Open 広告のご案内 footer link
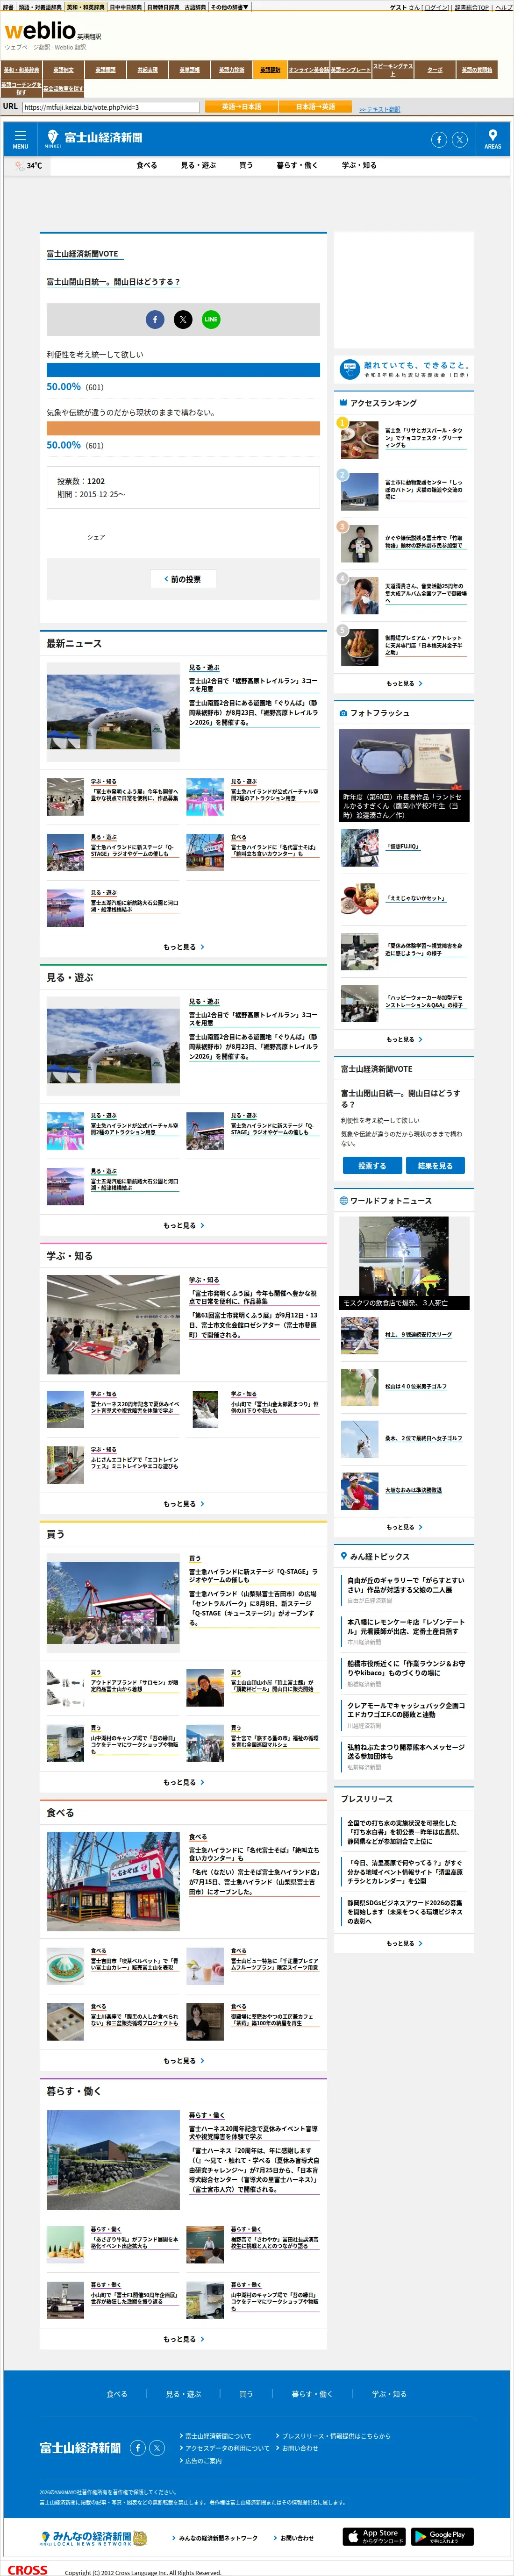This screenshot has height=2576, width=514. click(x=202, y=2461)
